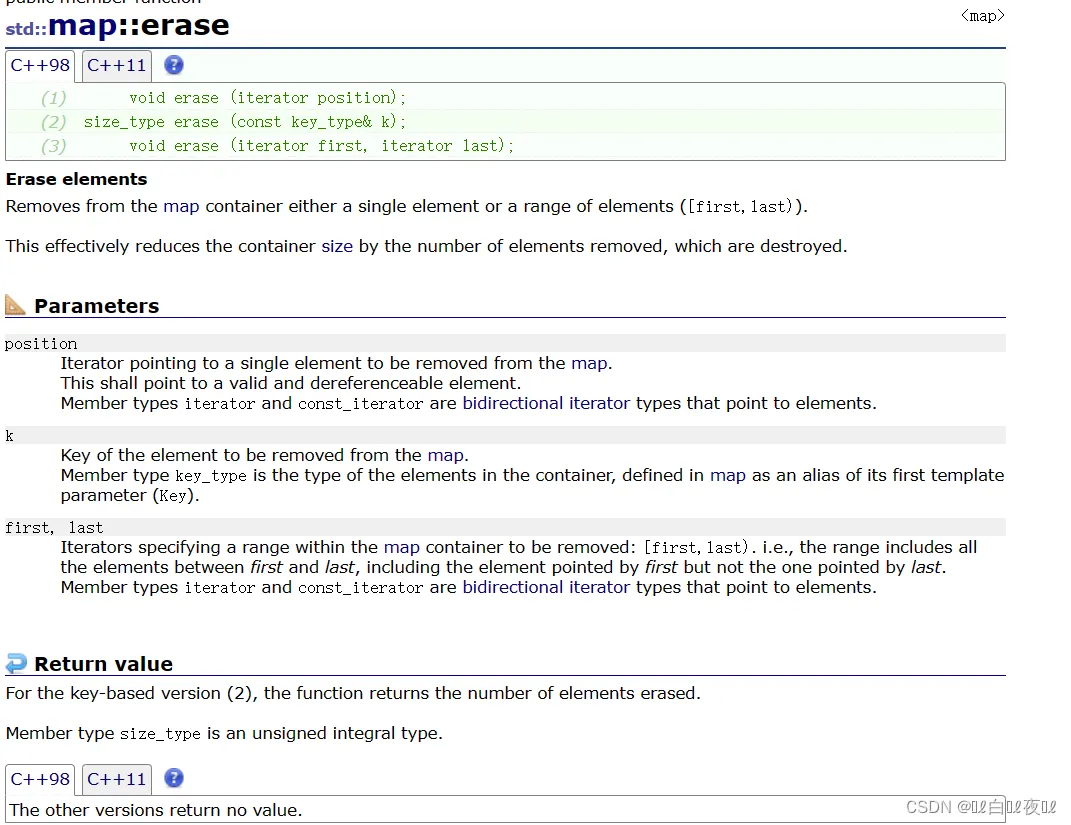The image size is (1071, 825).
Task: Click 'This shall point to a valid and dereferenceable element.'
Action: tap(291, 383)
